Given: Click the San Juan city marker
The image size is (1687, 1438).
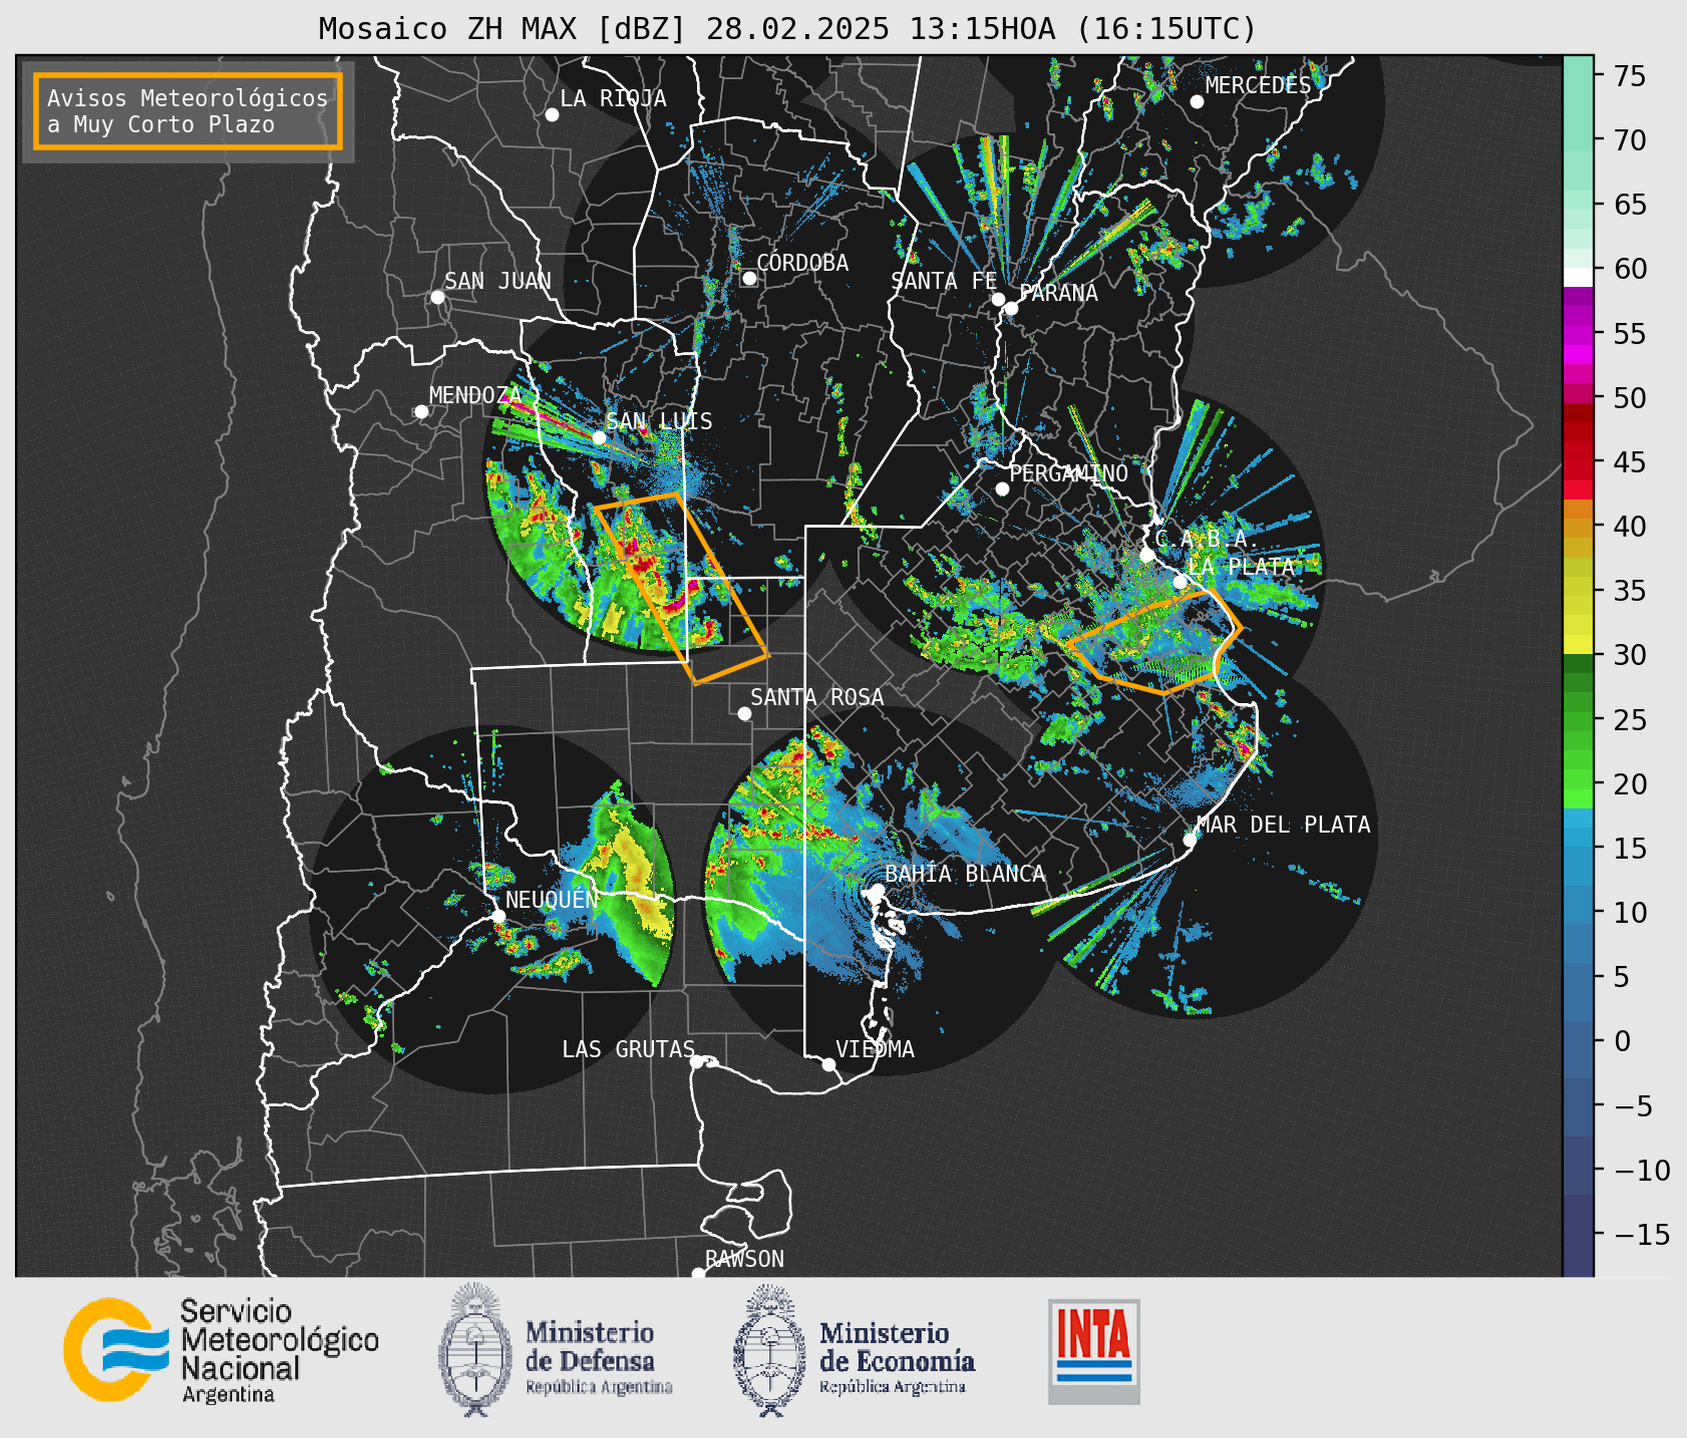Looking at the screenshot, I should 437,297.
